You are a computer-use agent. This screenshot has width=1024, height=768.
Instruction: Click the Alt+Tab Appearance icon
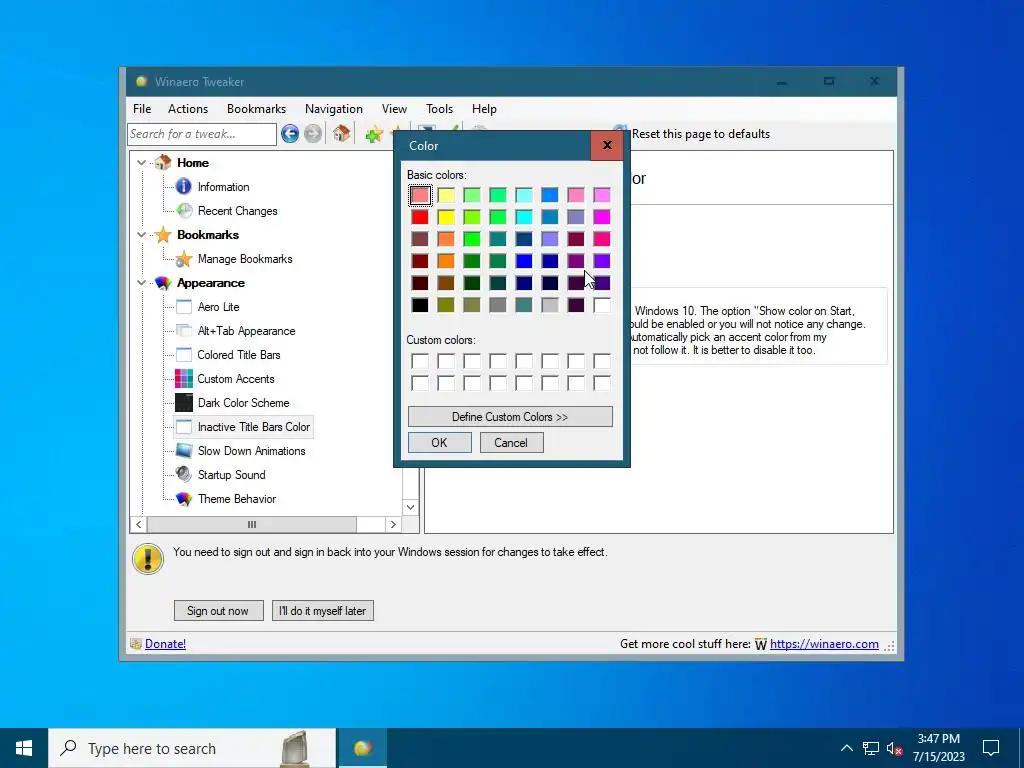point(184,330)
